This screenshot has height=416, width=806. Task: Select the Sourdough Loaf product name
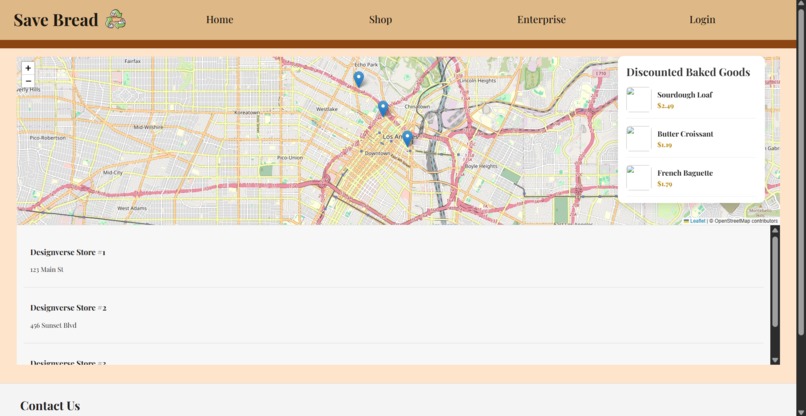coord(685,95)
